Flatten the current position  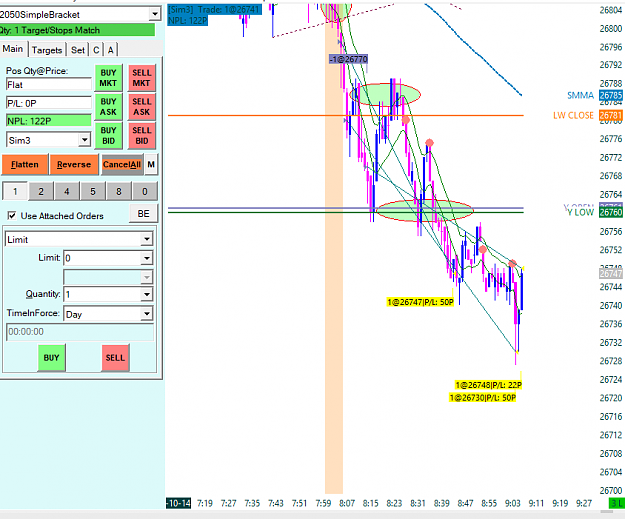pyautogui.click(x=25, y=165)
